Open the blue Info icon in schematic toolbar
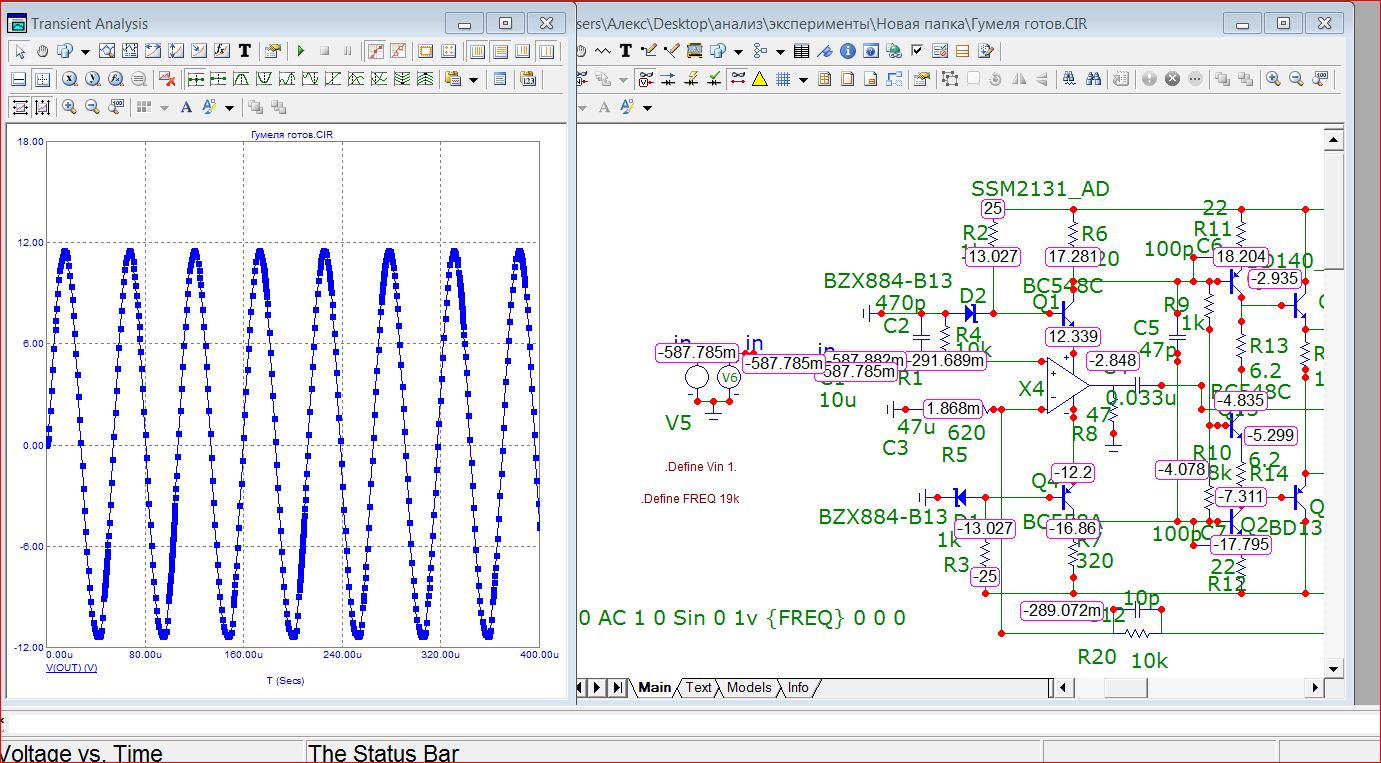The image size is (1381, 763). (847, 51)
